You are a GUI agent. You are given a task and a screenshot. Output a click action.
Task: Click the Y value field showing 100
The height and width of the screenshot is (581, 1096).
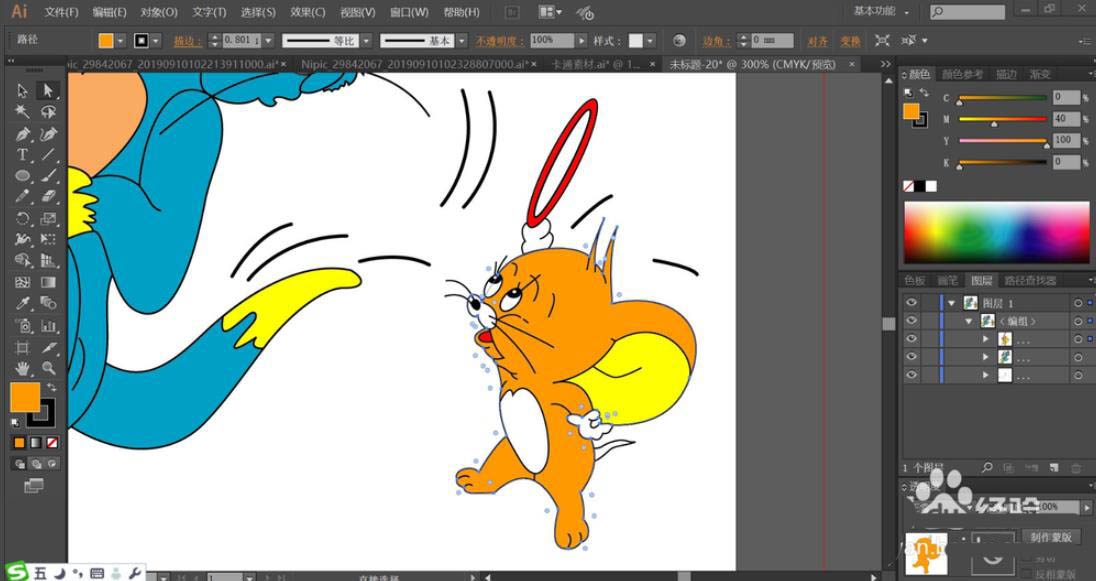coord(1066,140)
